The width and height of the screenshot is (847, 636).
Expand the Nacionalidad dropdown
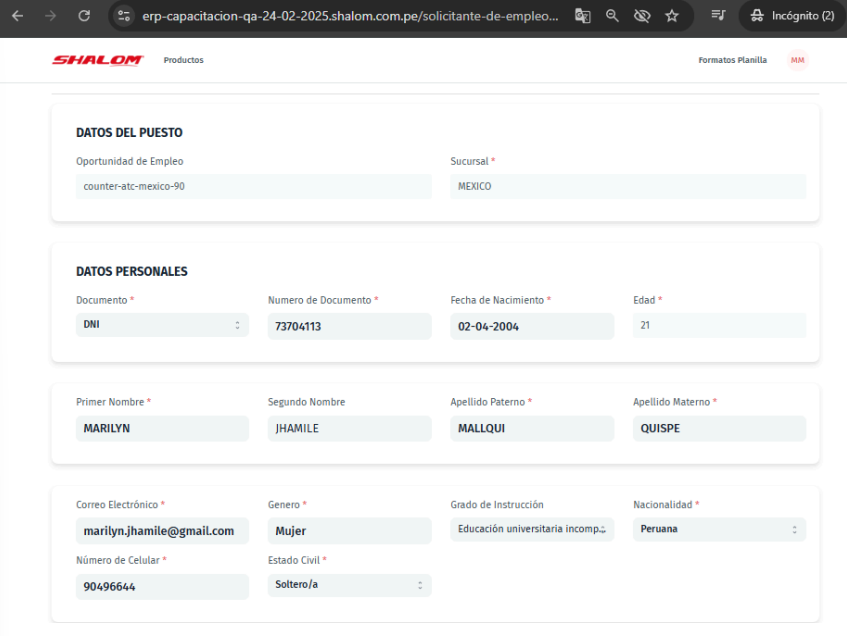point(719,529)
